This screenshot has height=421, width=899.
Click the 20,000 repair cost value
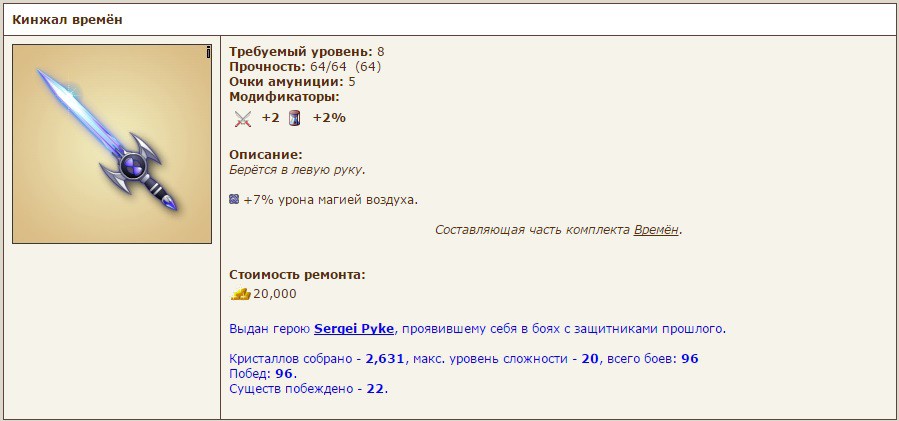coord(275,294)
